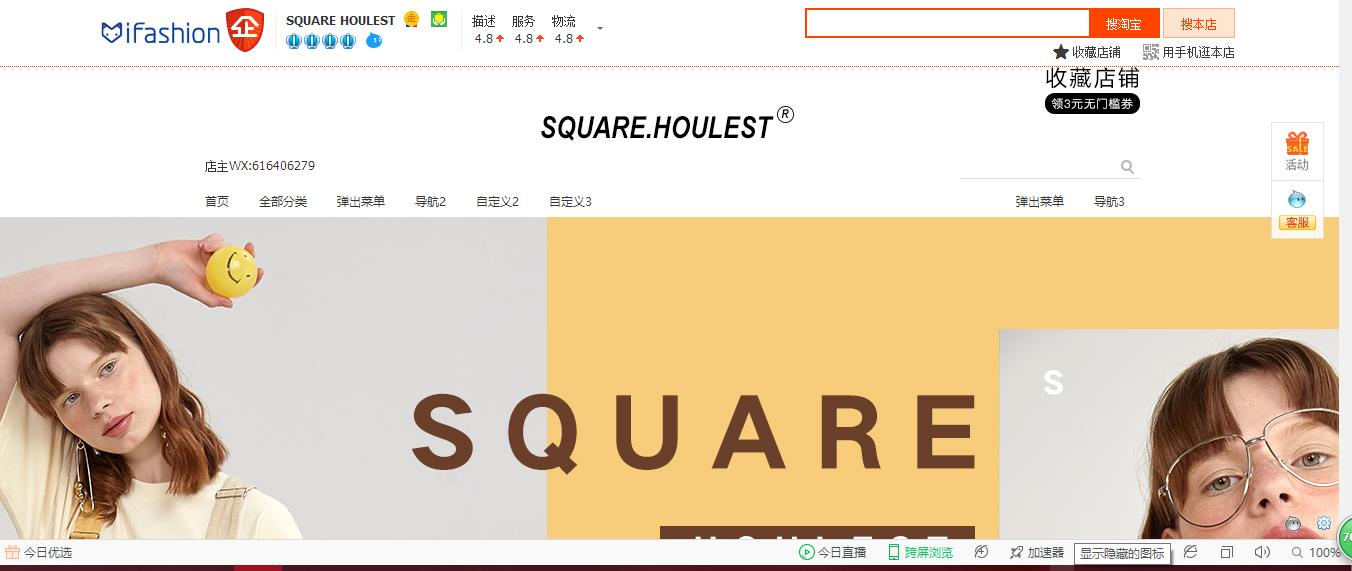This screenshot has width=1352, height=571.
Task: Click the model with glasses banner image
Action: (1168, 434)
